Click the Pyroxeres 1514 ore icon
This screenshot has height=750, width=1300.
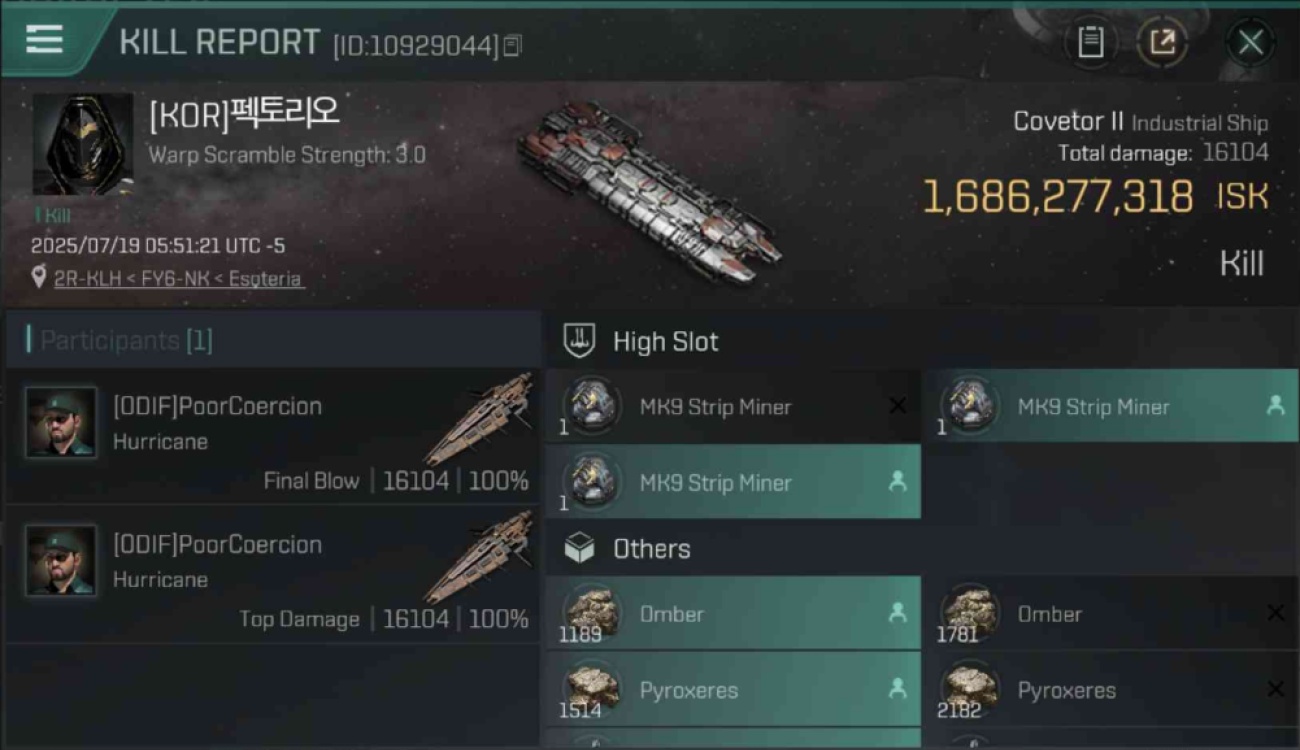(x=592, y=689)
